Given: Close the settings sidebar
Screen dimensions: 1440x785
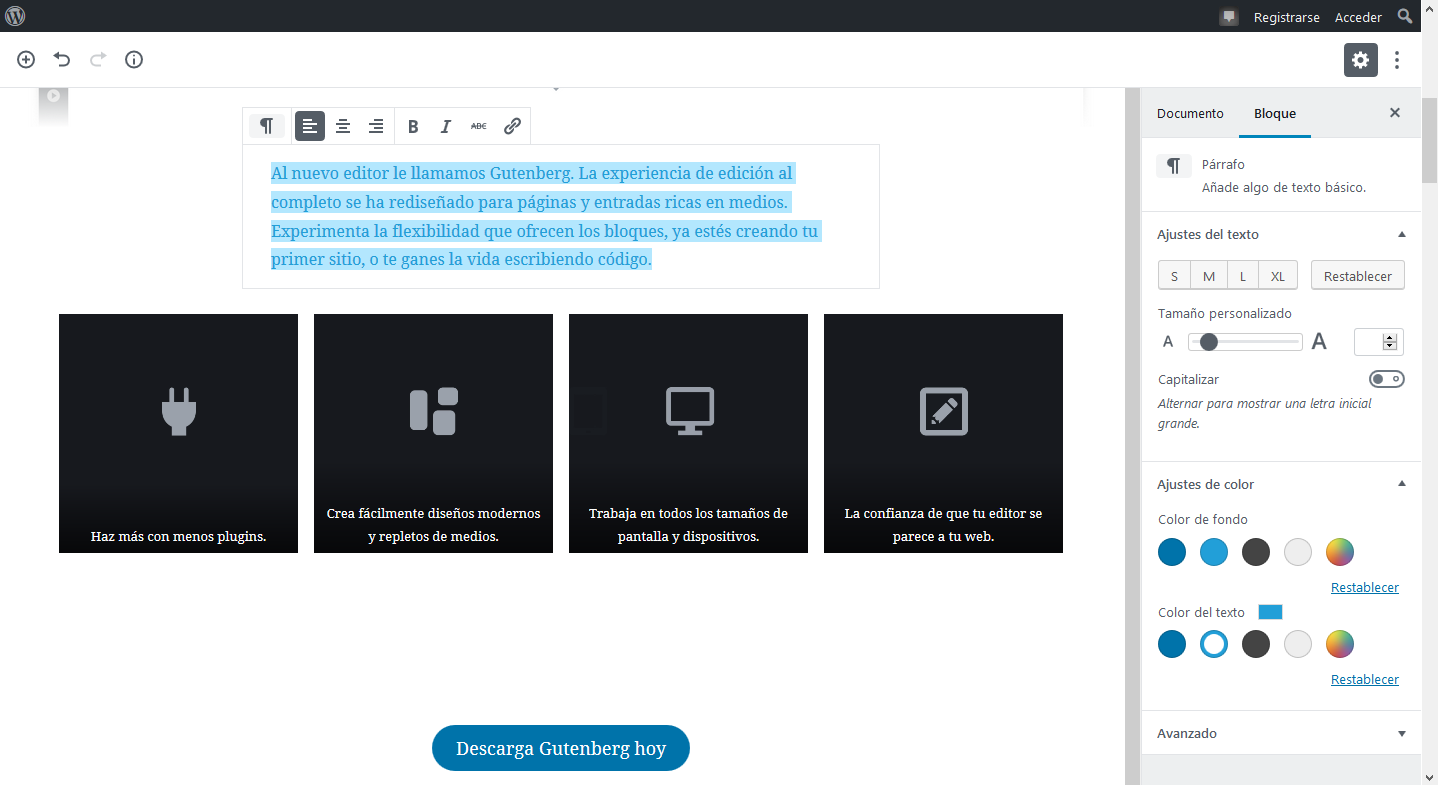Looking at the screenshot, I should point(1395,113).
